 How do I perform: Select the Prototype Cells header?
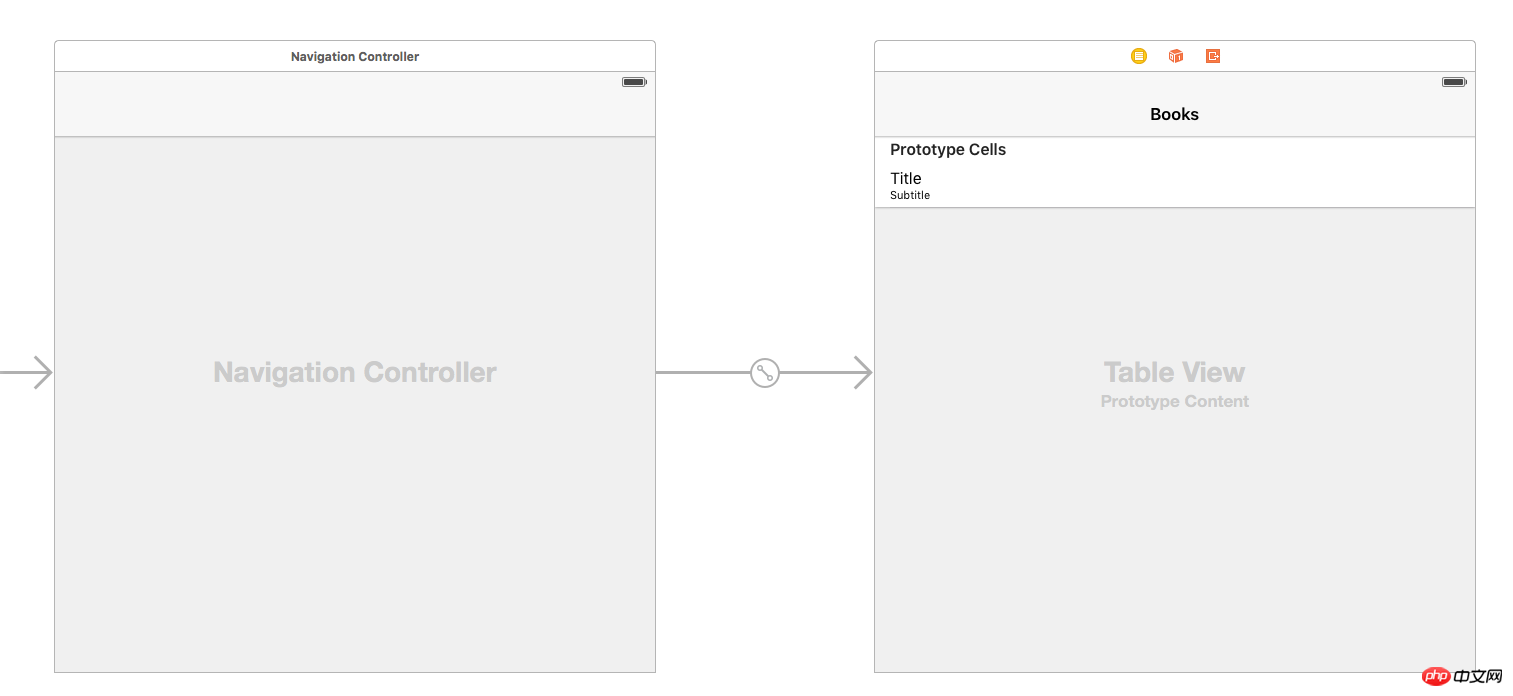(948, 150)
